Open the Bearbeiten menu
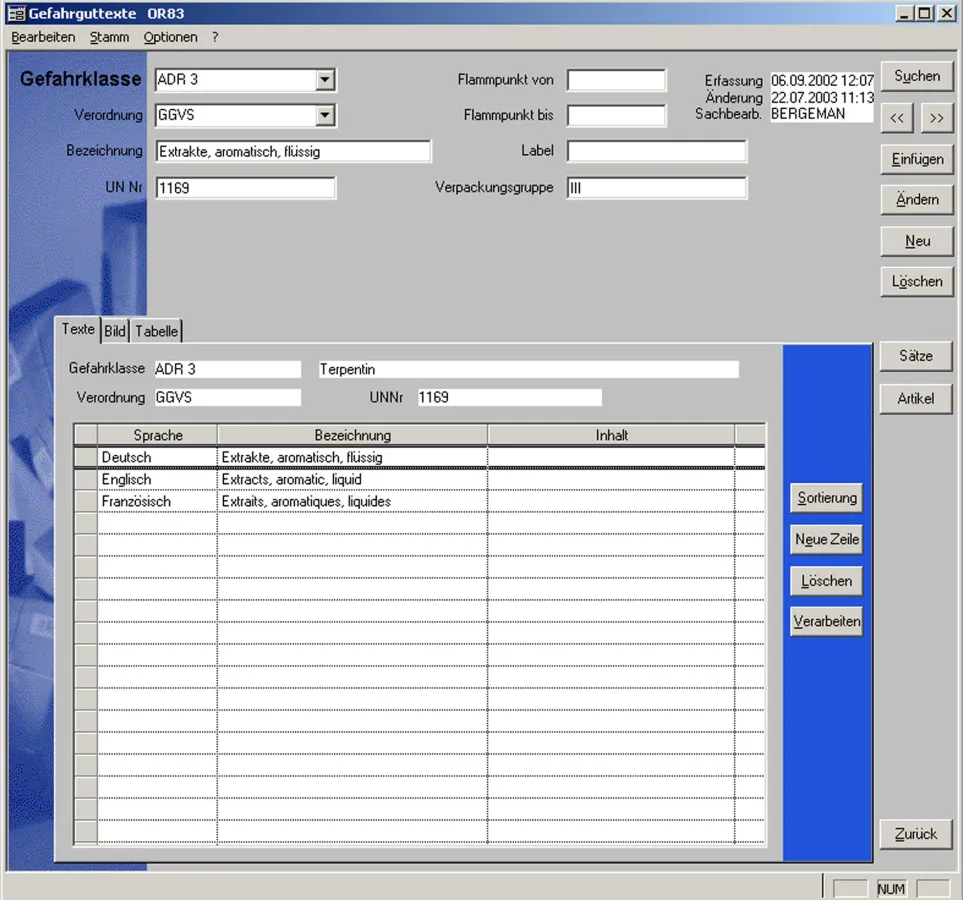963x900 pixels. 44,37
